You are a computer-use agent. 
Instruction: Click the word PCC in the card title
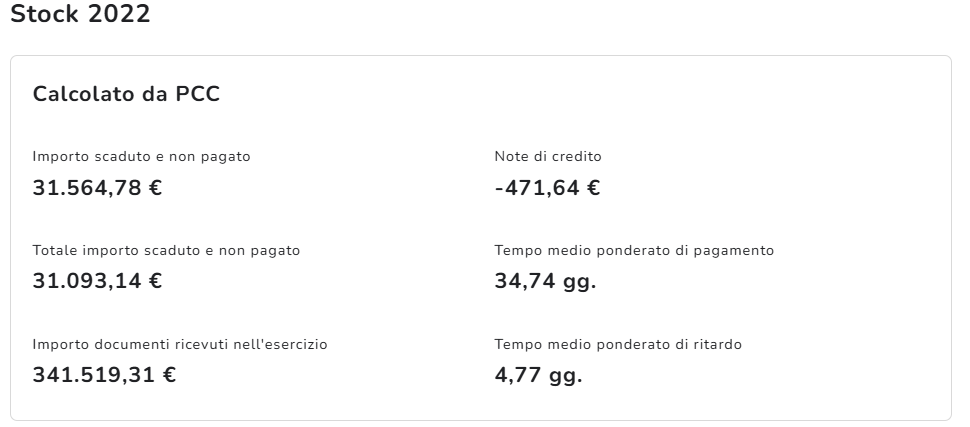[x=197, y=95]
